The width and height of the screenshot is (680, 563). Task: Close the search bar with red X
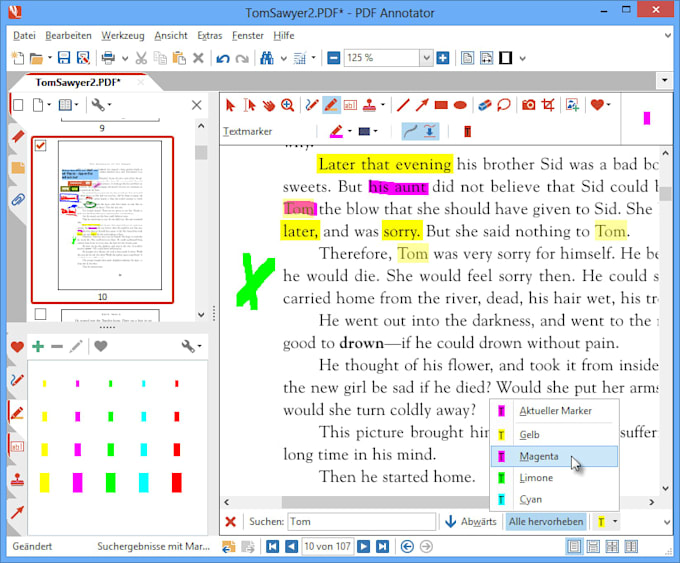coord(231,521)
